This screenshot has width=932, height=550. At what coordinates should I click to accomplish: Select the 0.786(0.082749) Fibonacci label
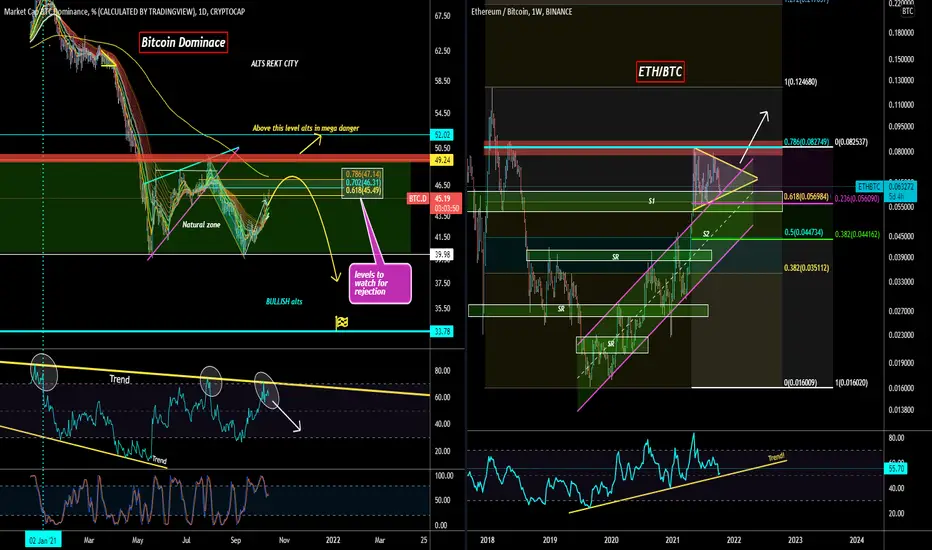coord(806,142)
